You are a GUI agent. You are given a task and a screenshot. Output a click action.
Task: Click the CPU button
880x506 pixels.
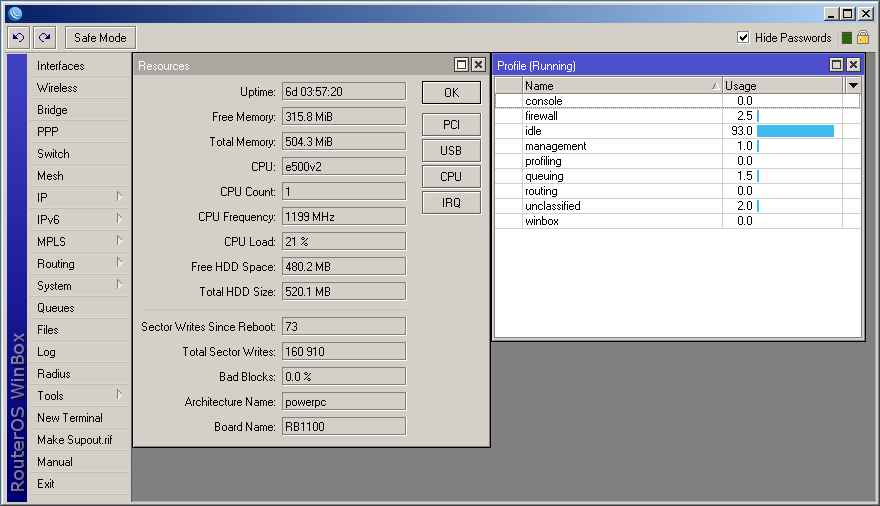[x=451, y=176]
